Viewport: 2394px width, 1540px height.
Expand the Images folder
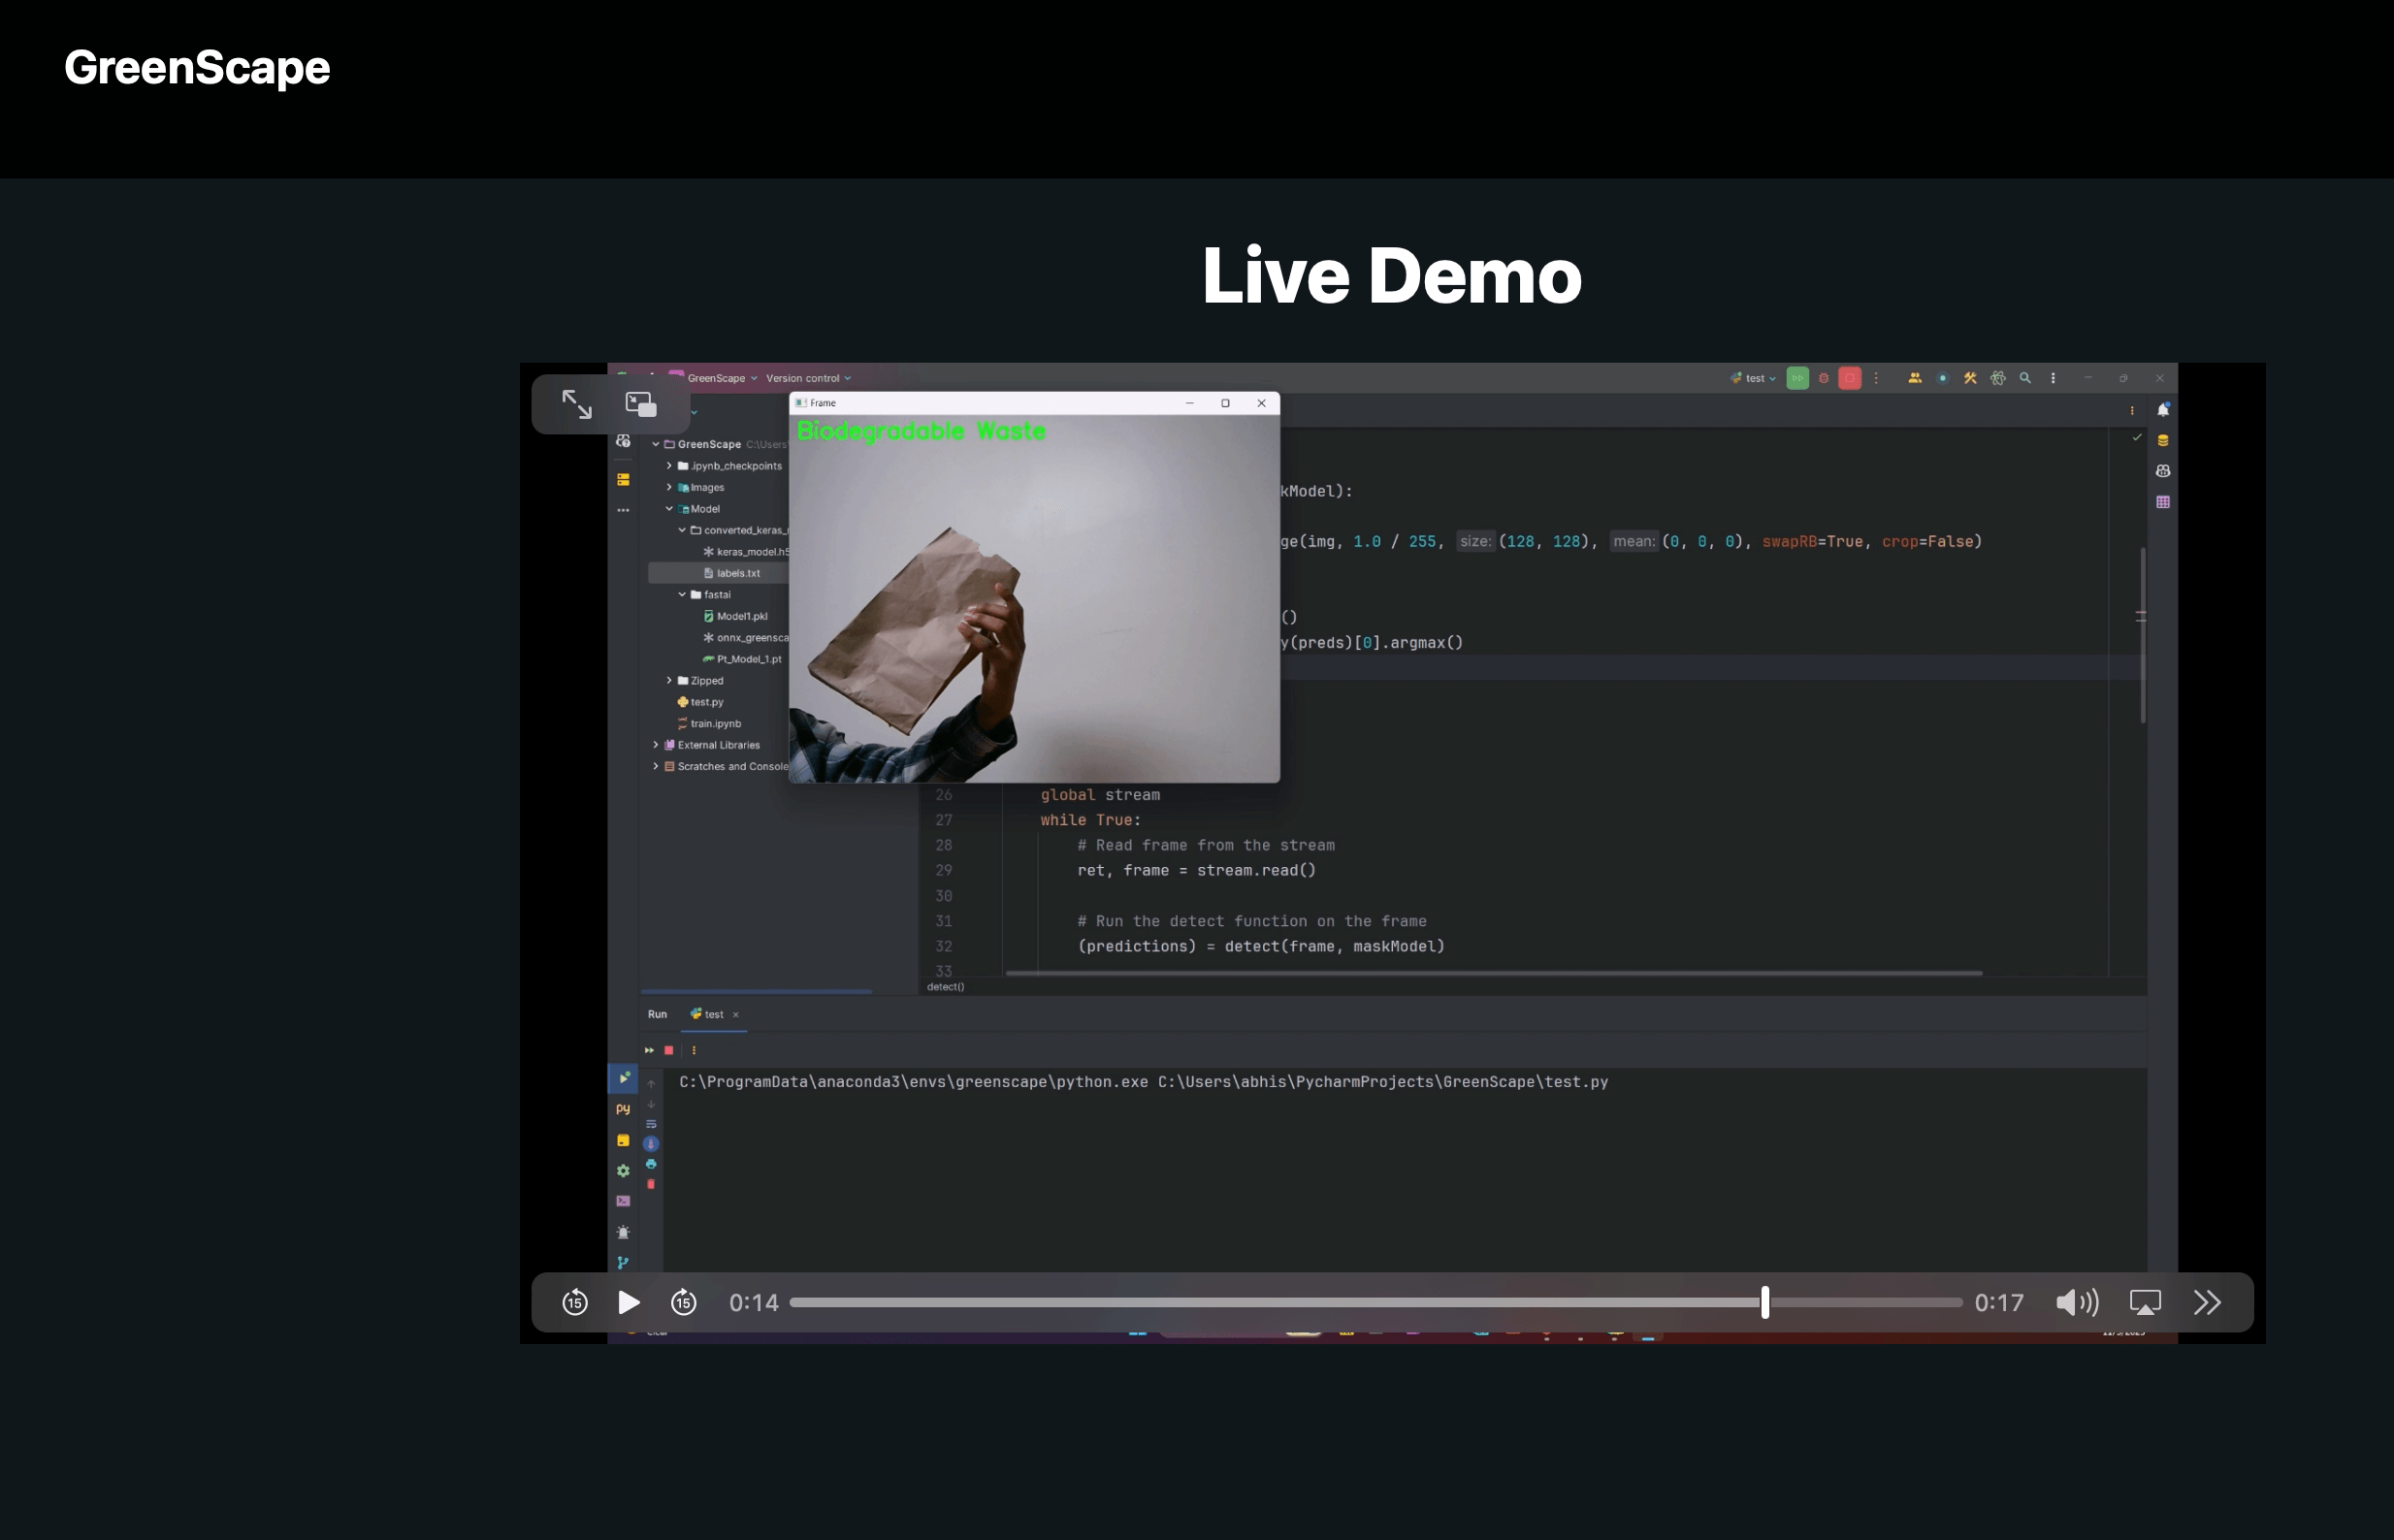coord(669,487)
